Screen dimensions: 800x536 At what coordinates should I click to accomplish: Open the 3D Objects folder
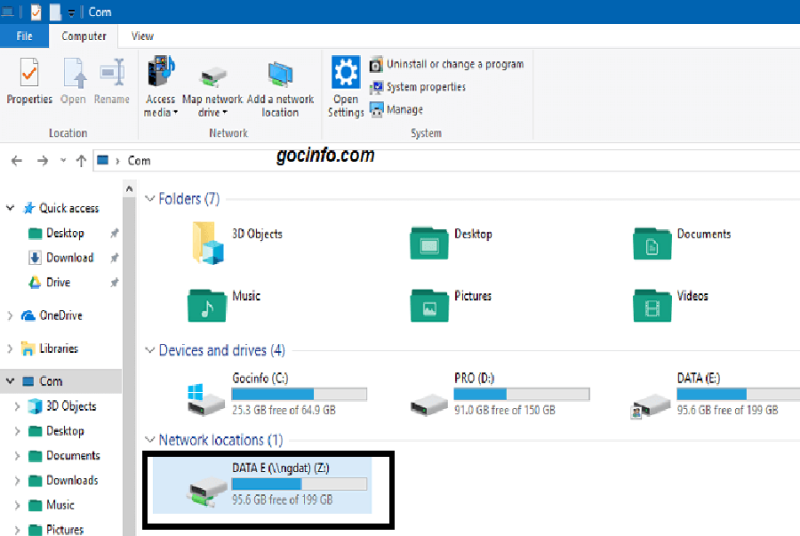pyautogui.click(x=236, y=243)
